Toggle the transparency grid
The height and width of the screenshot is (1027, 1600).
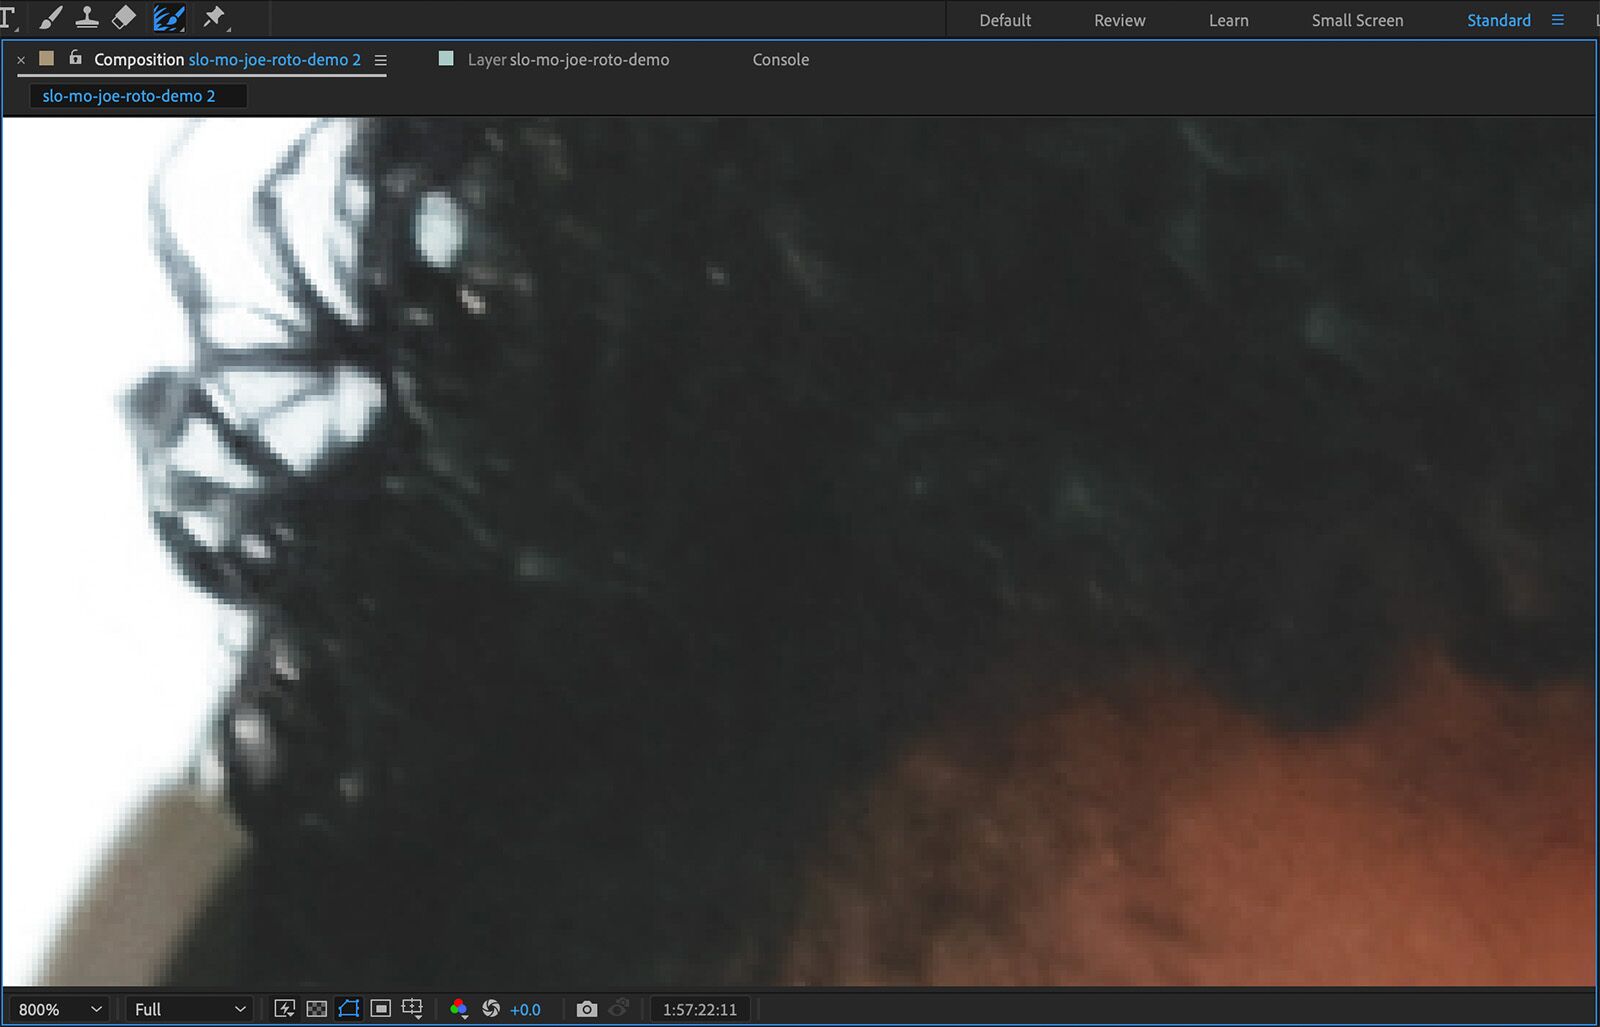[317, 1009]
